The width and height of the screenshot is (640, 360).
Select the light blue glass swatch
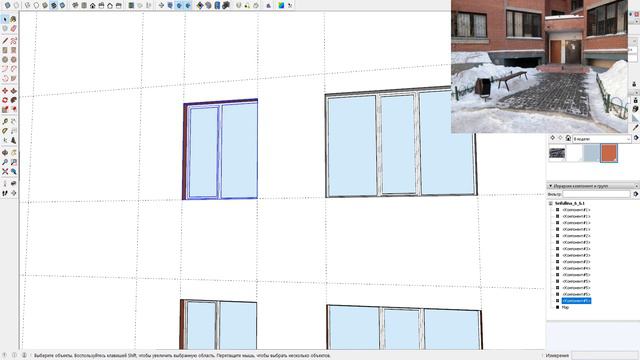(x=591, y=153)
